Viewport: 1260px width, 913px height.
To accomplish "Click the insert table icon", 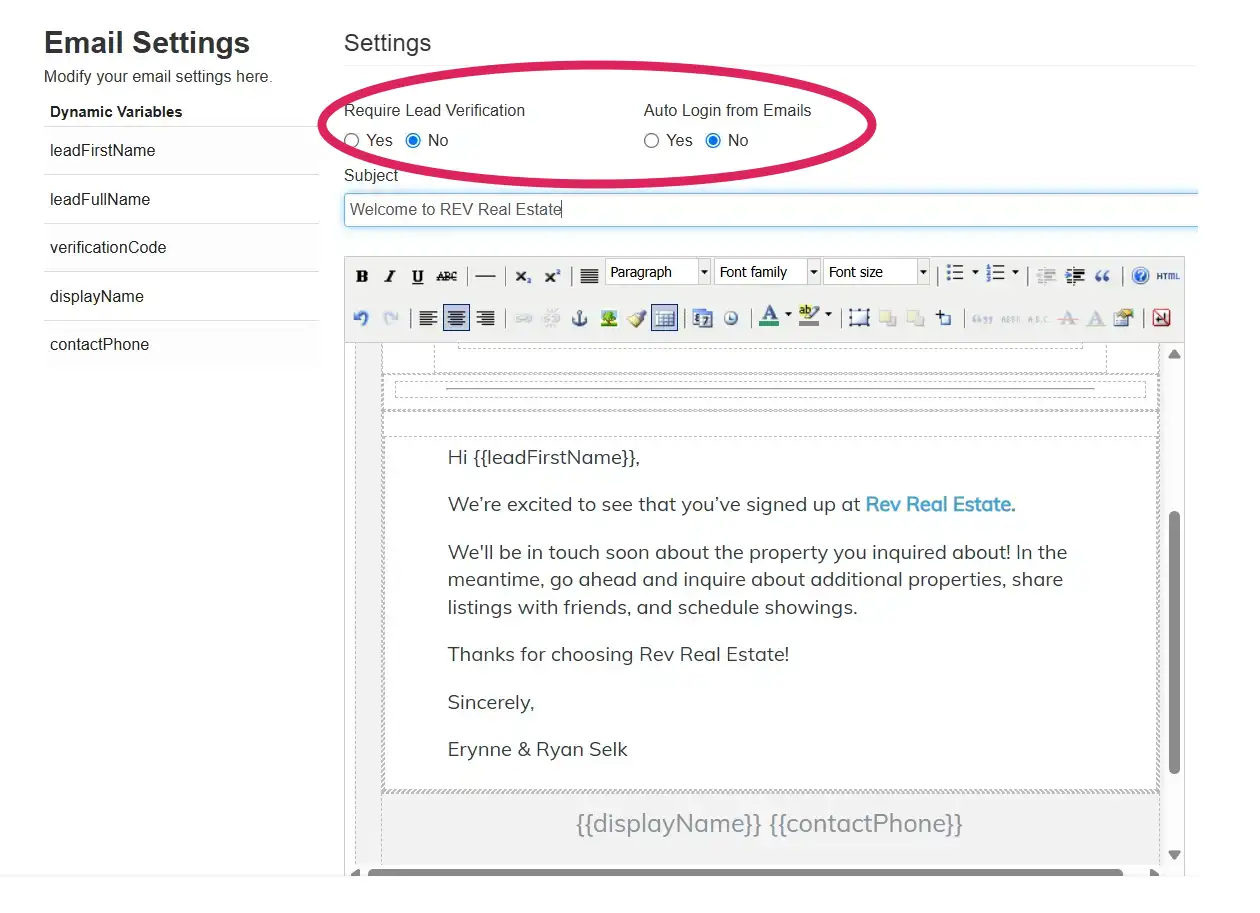I will point(664,318).
